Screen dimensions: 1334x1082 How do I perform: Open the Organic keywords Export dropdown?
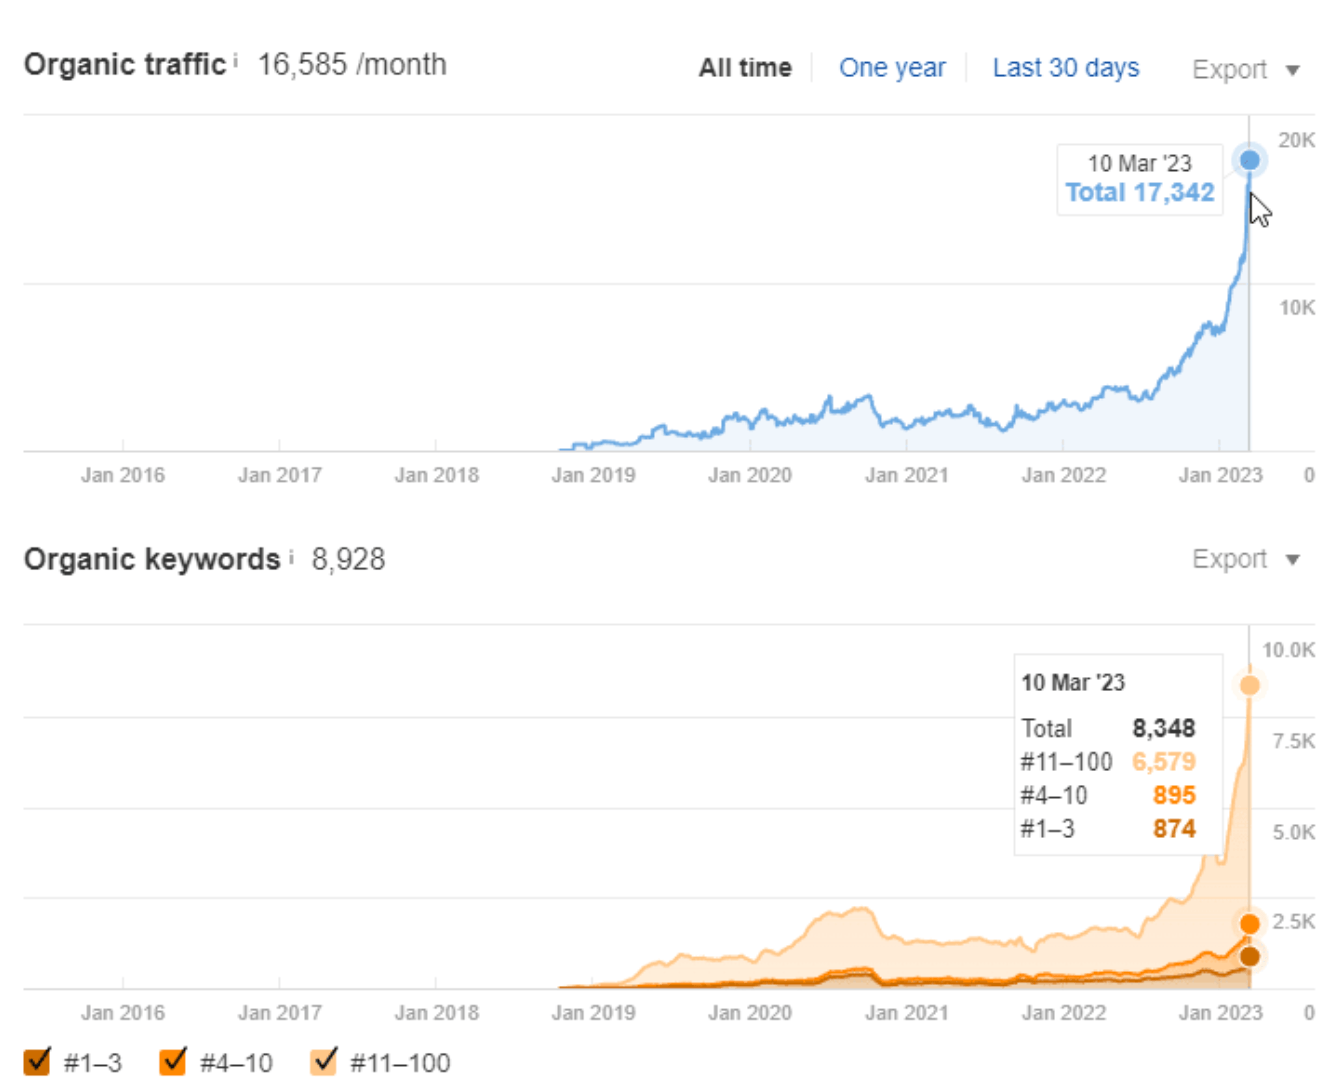pos(1244,559)
